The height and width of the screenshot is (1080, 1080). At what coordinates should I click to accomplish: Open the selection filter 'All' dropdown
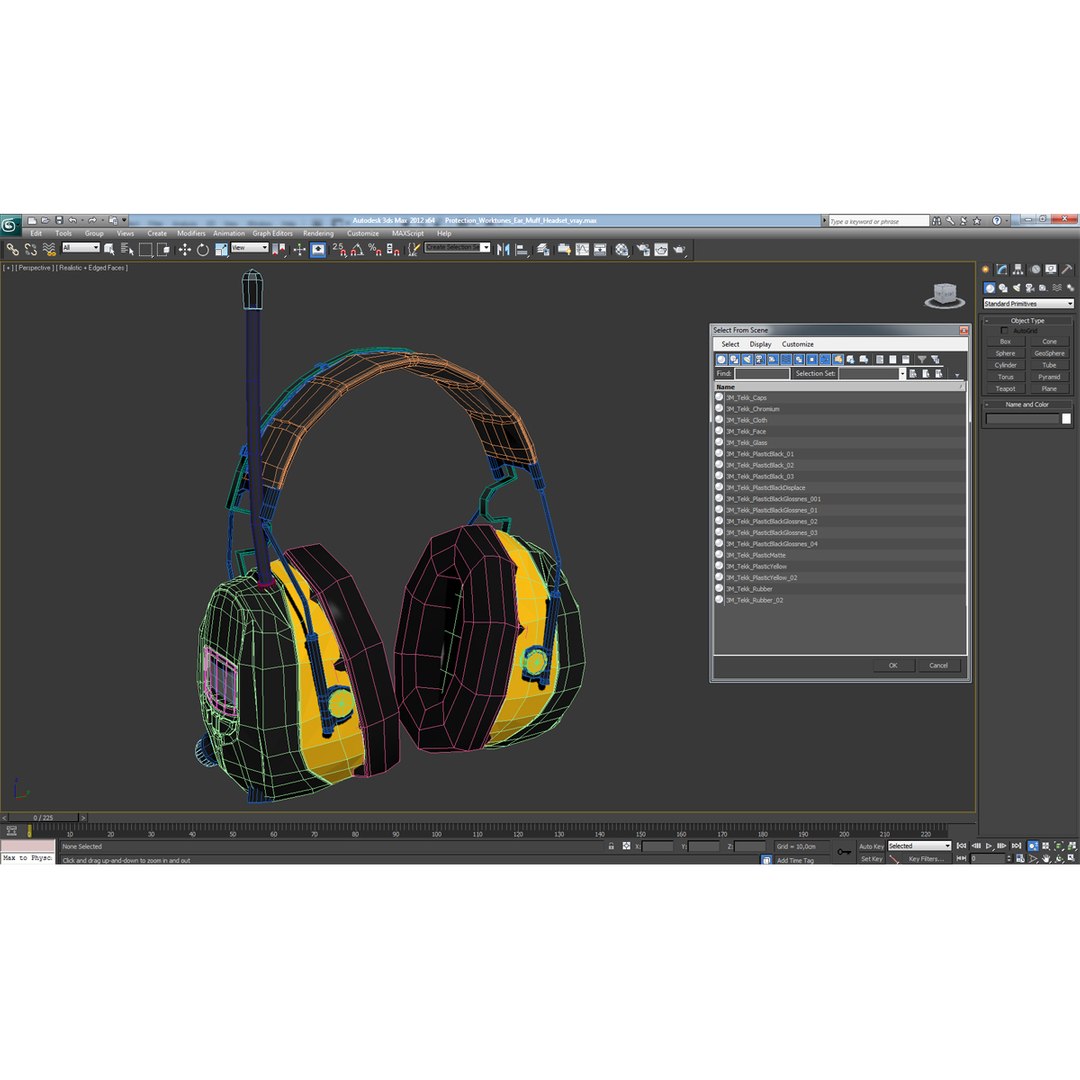click(x=81, y=247)
